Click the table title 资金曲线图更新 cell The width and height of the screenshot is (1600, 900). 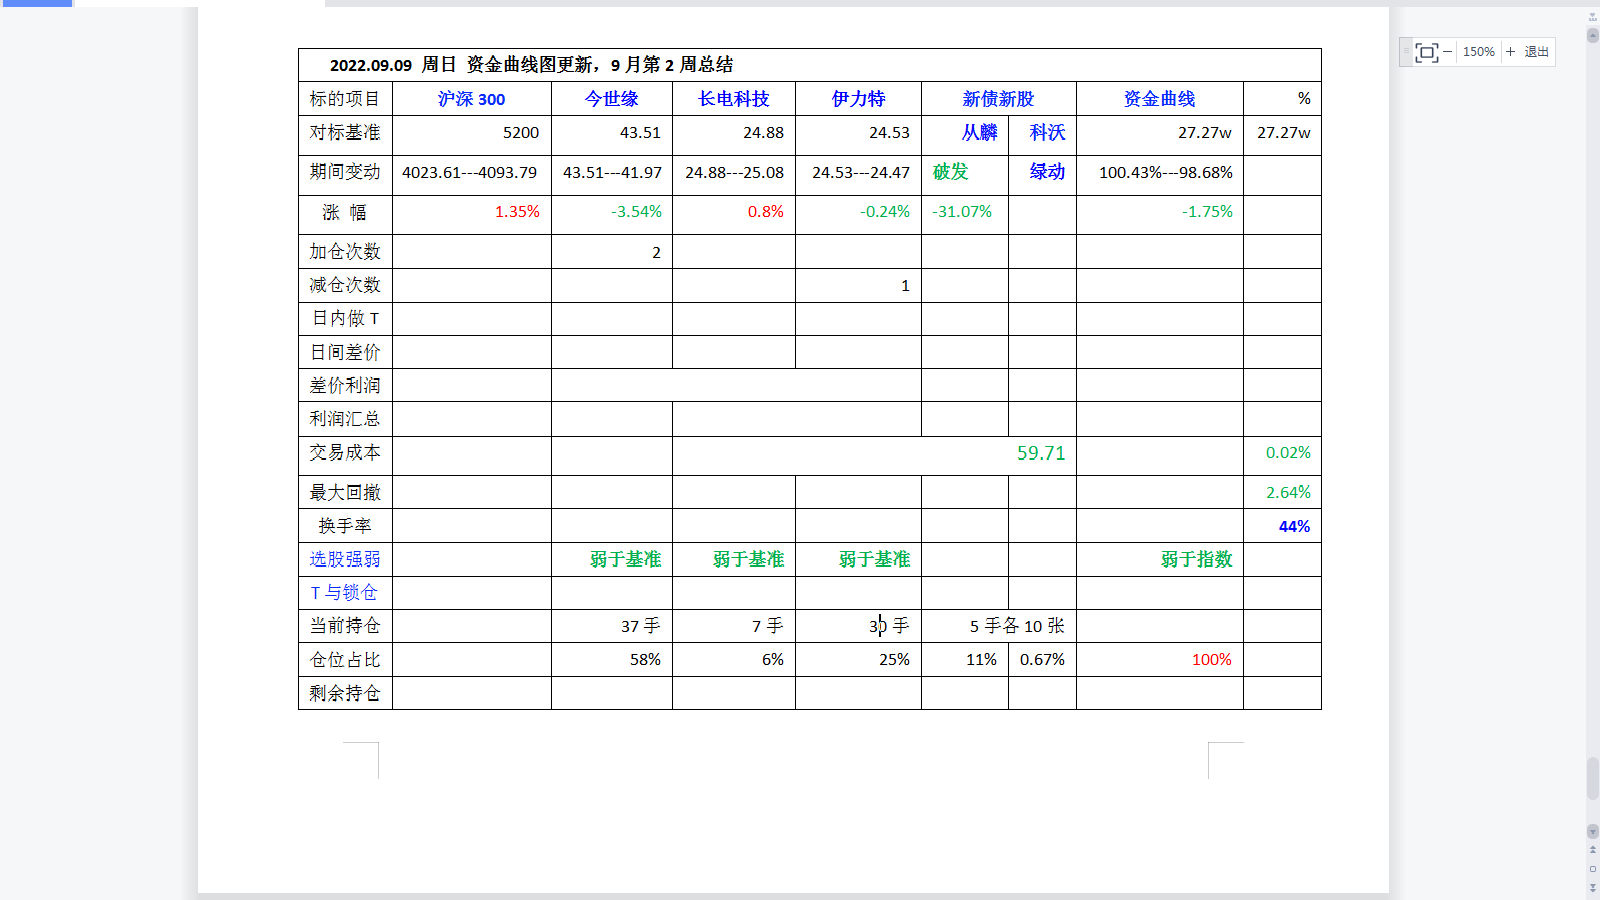pyautogui.click(x=531, y=65)
